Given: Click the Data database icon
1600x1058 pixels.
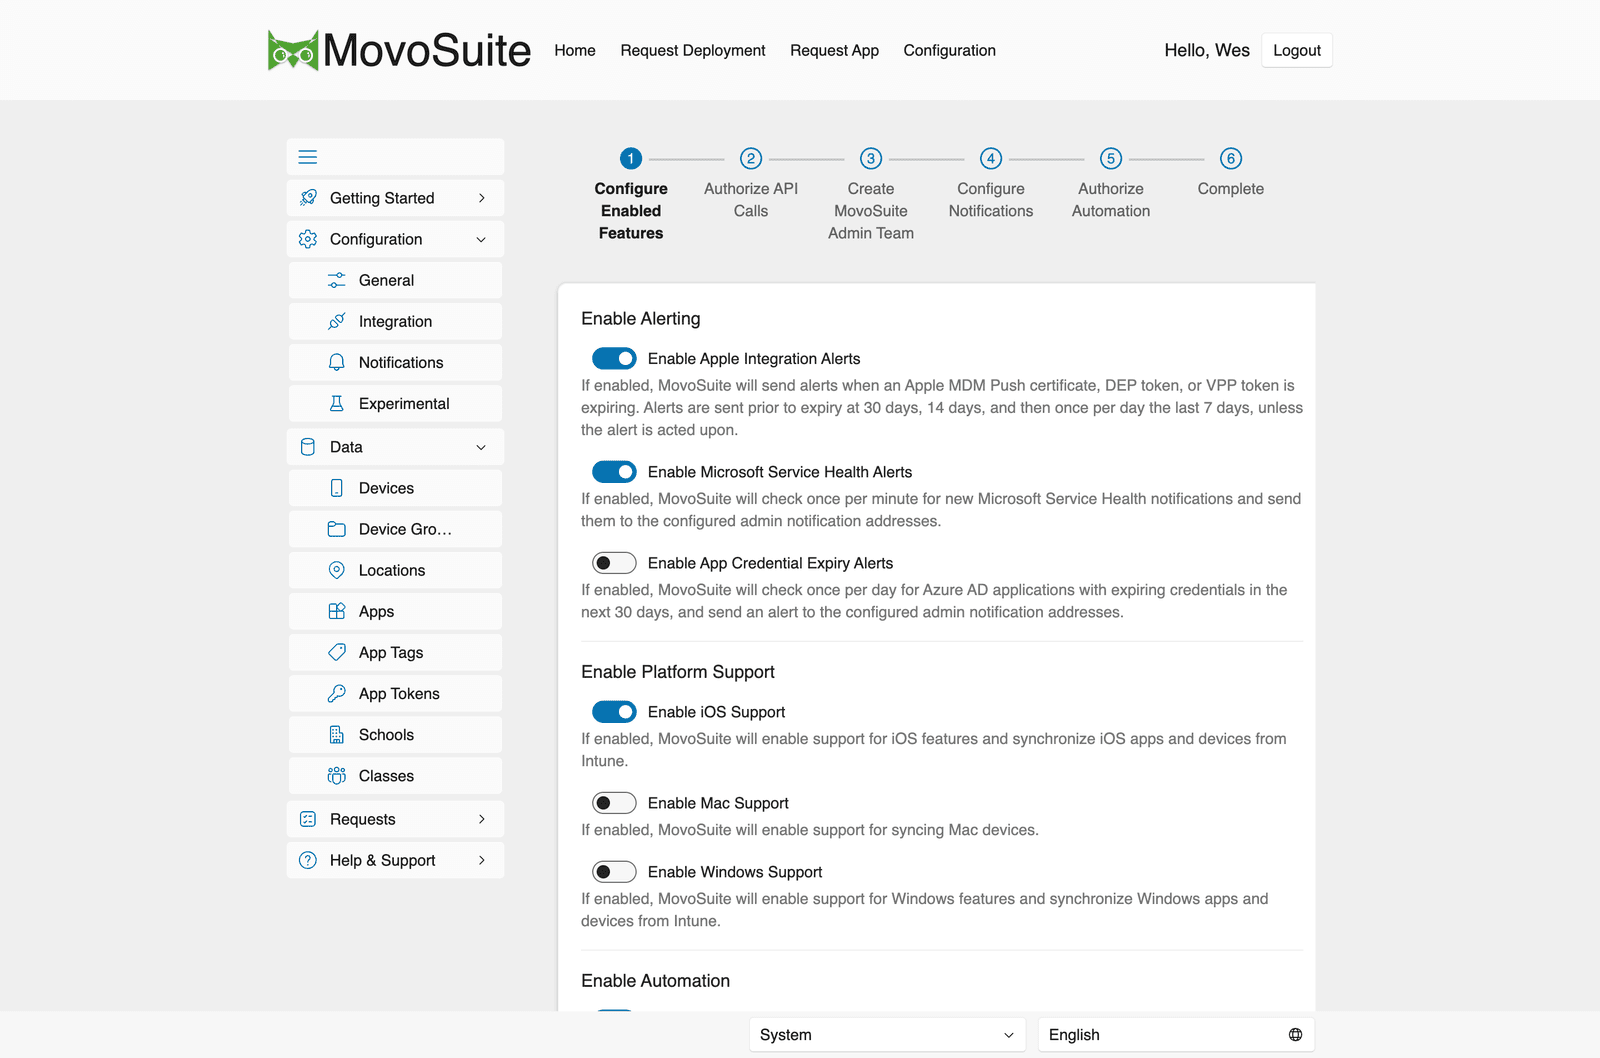Looking at the screenshot, I should point(308,447).
